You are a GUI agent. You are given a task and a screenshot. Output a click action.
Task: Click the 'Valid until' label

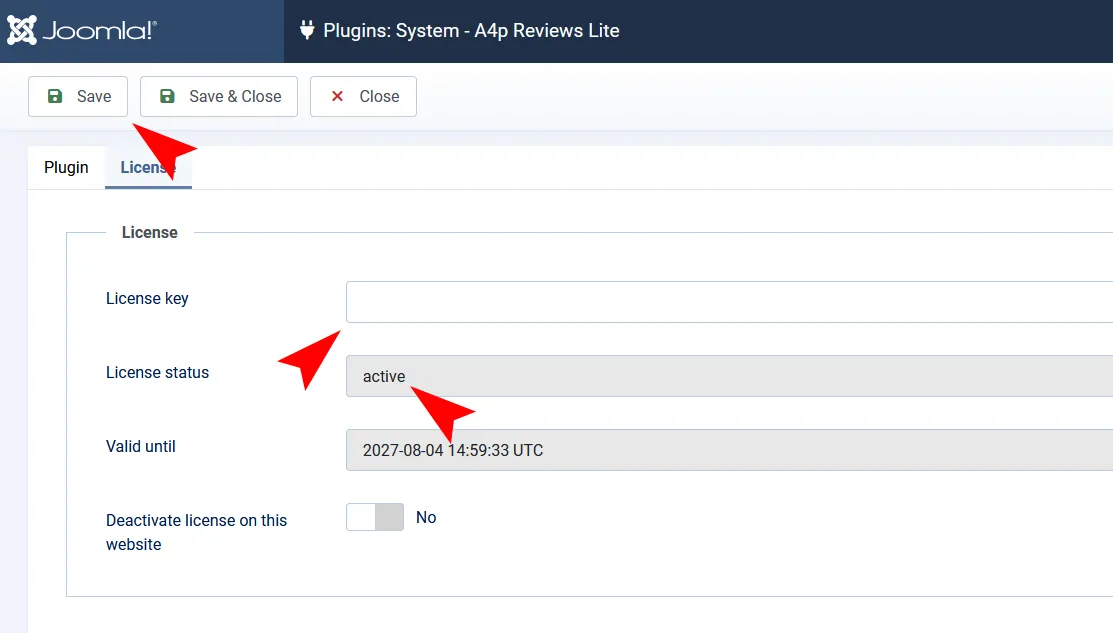[x=141, y=446]
